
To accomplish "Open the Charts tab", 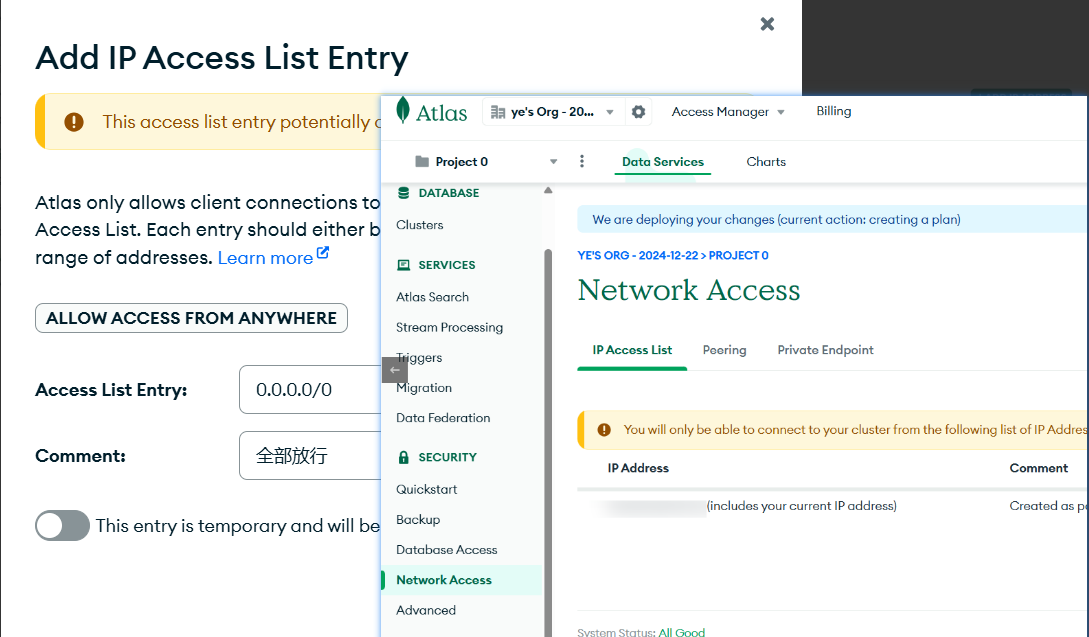I will tap(766, 162).
